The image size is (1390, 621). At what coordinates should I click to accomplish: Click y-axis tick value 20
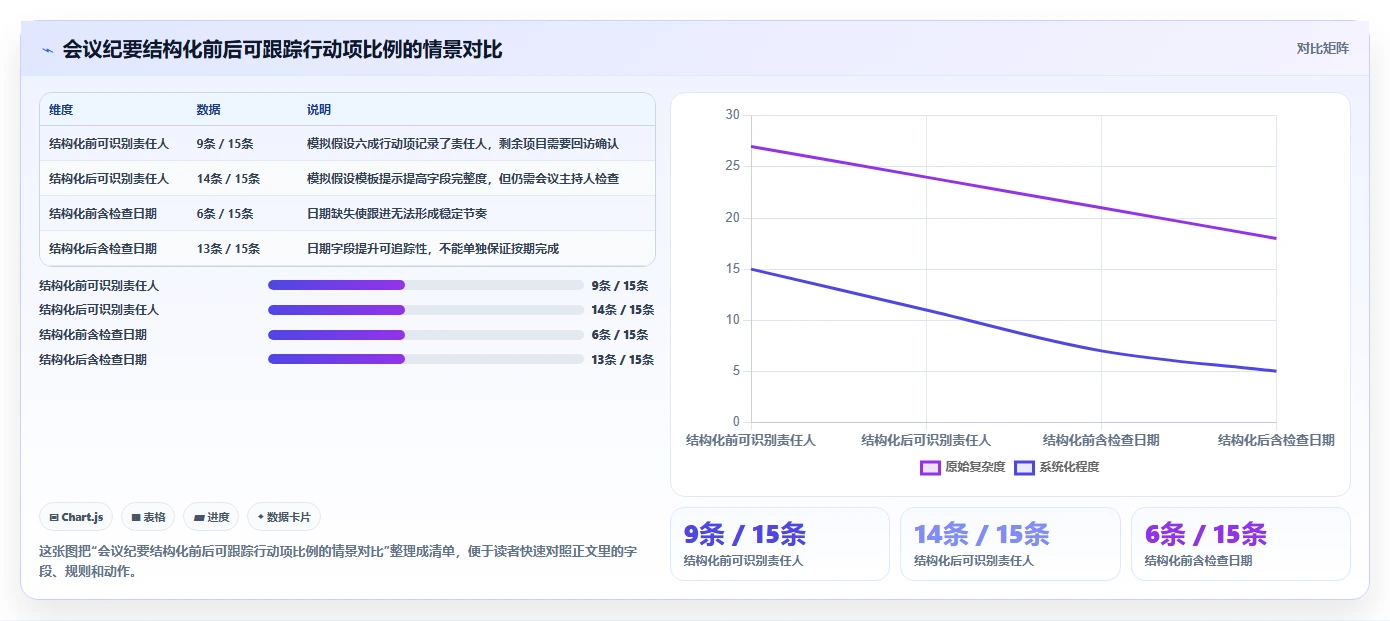733,217
